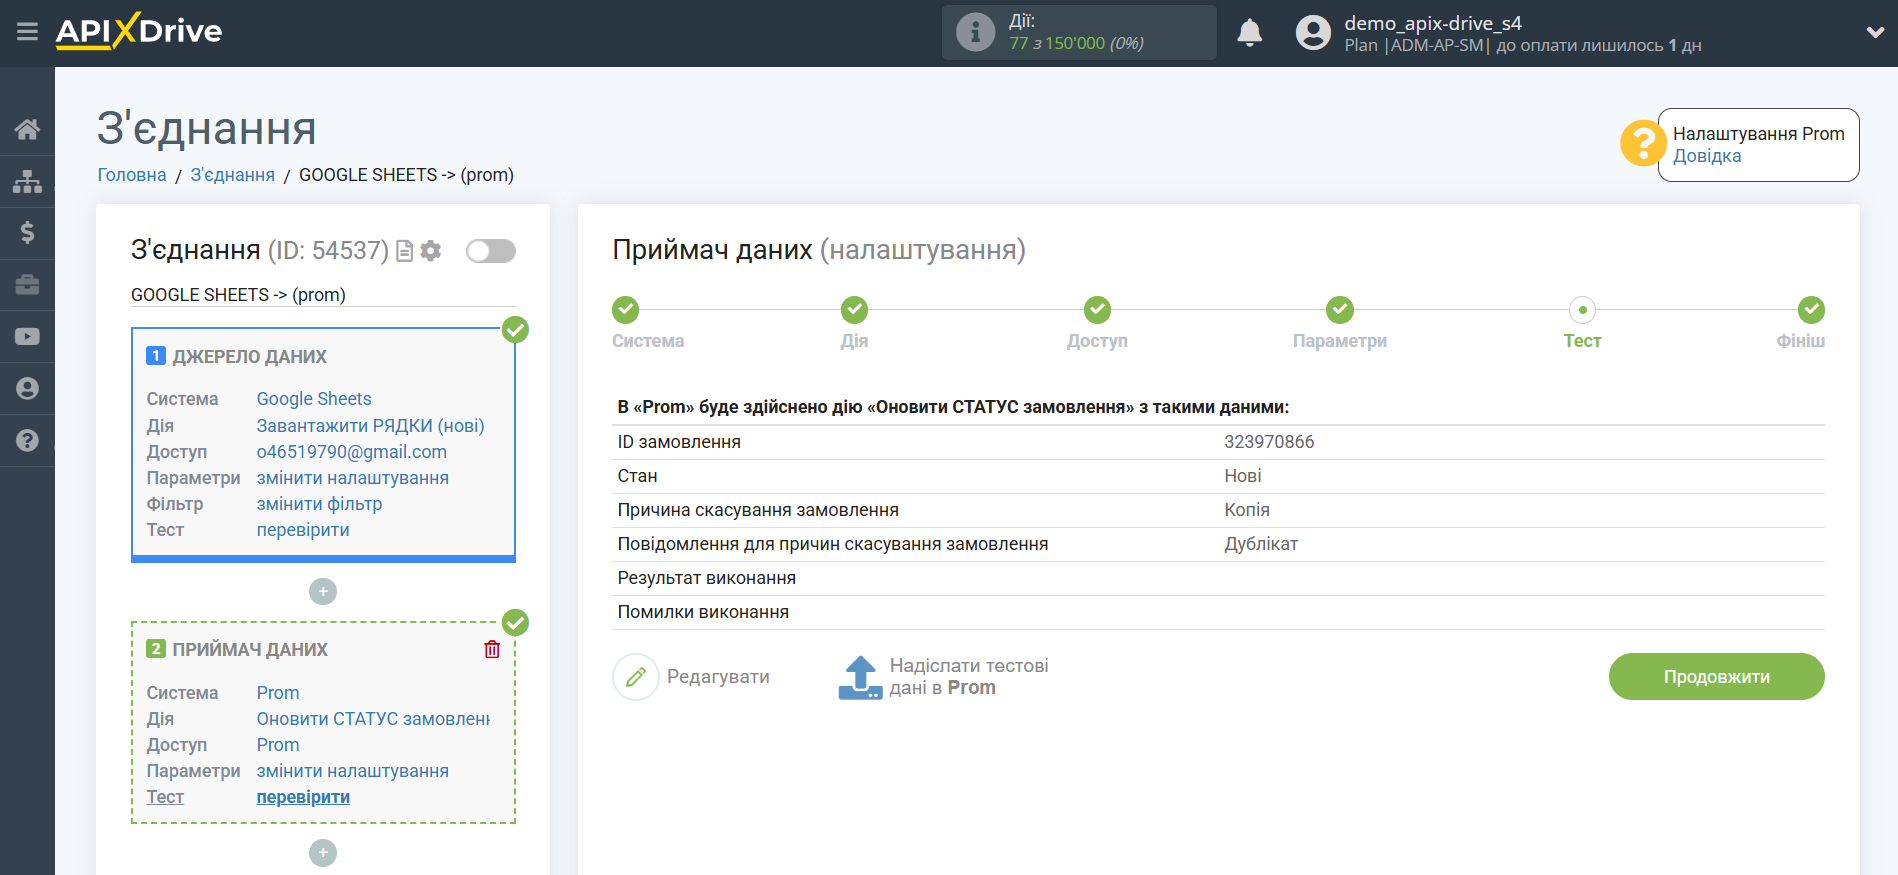Click the змінити фільтр link
Image resolution: width=1898 pixels, height=875 pixels.
(x=320, y=504)
